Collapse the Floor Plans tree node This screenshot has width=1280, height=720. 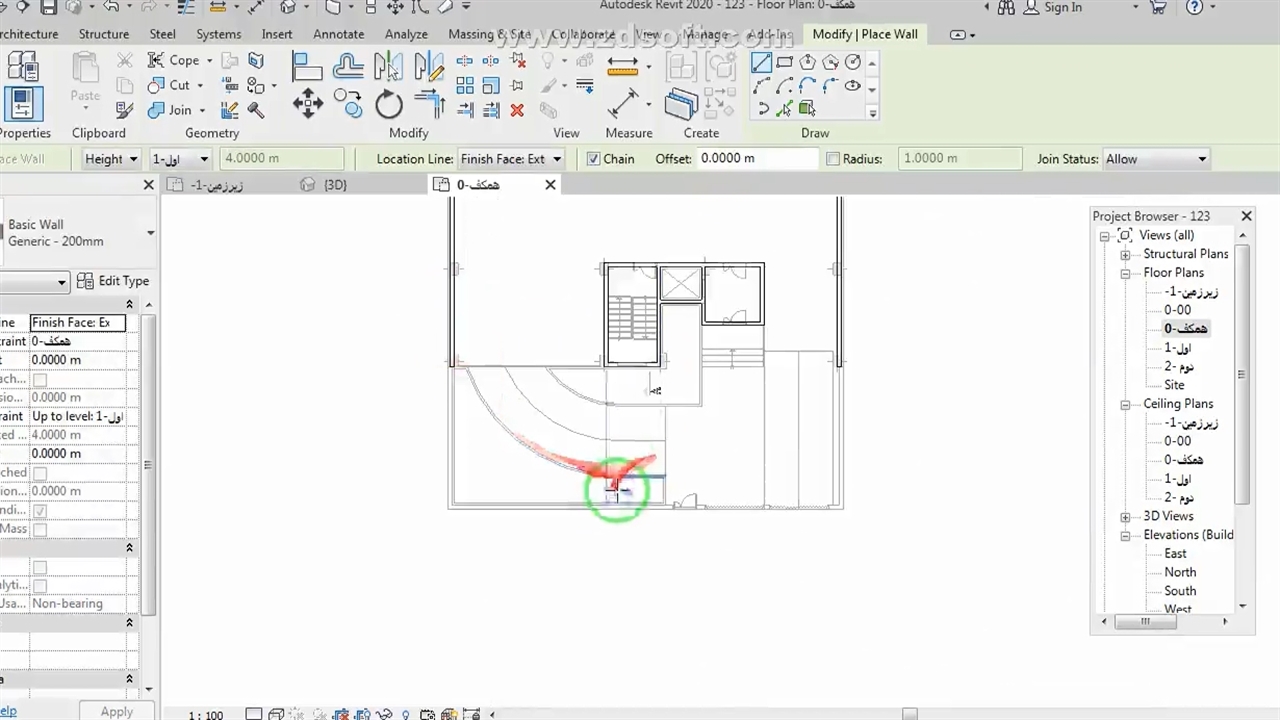[1125, 273]
